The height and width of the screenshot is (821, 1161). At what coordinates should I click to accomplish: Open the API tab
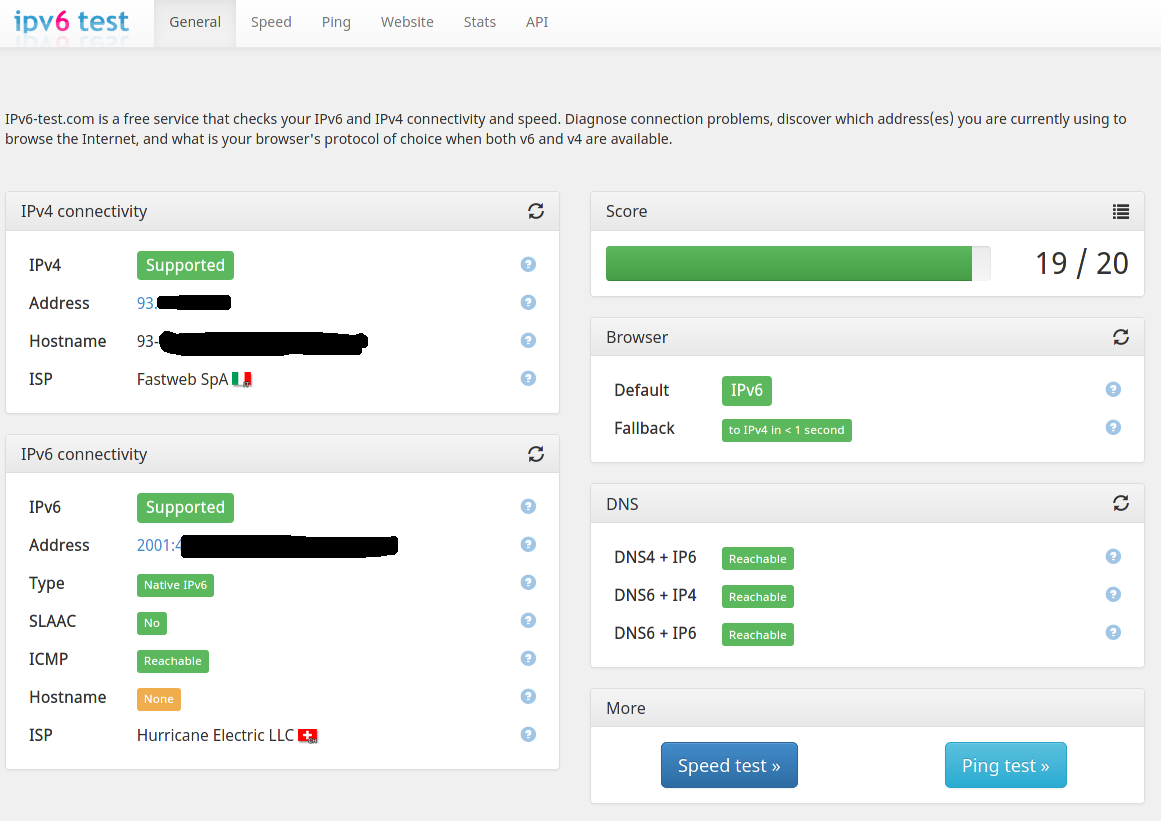537,22
